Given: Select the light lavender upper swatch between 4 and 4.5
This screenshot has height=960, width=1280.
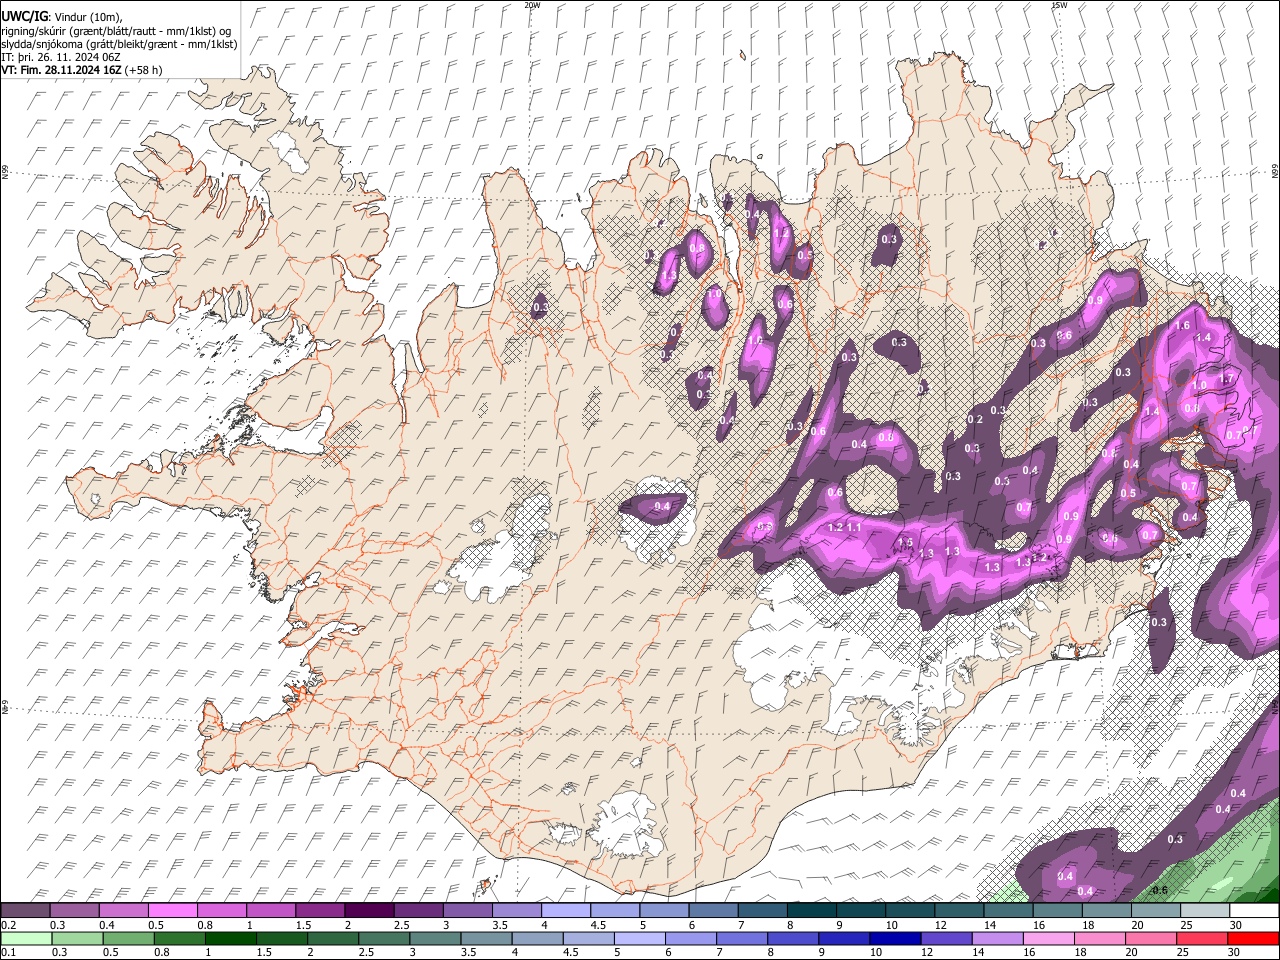Looking at the screenshot, I should tap(566, 911).
